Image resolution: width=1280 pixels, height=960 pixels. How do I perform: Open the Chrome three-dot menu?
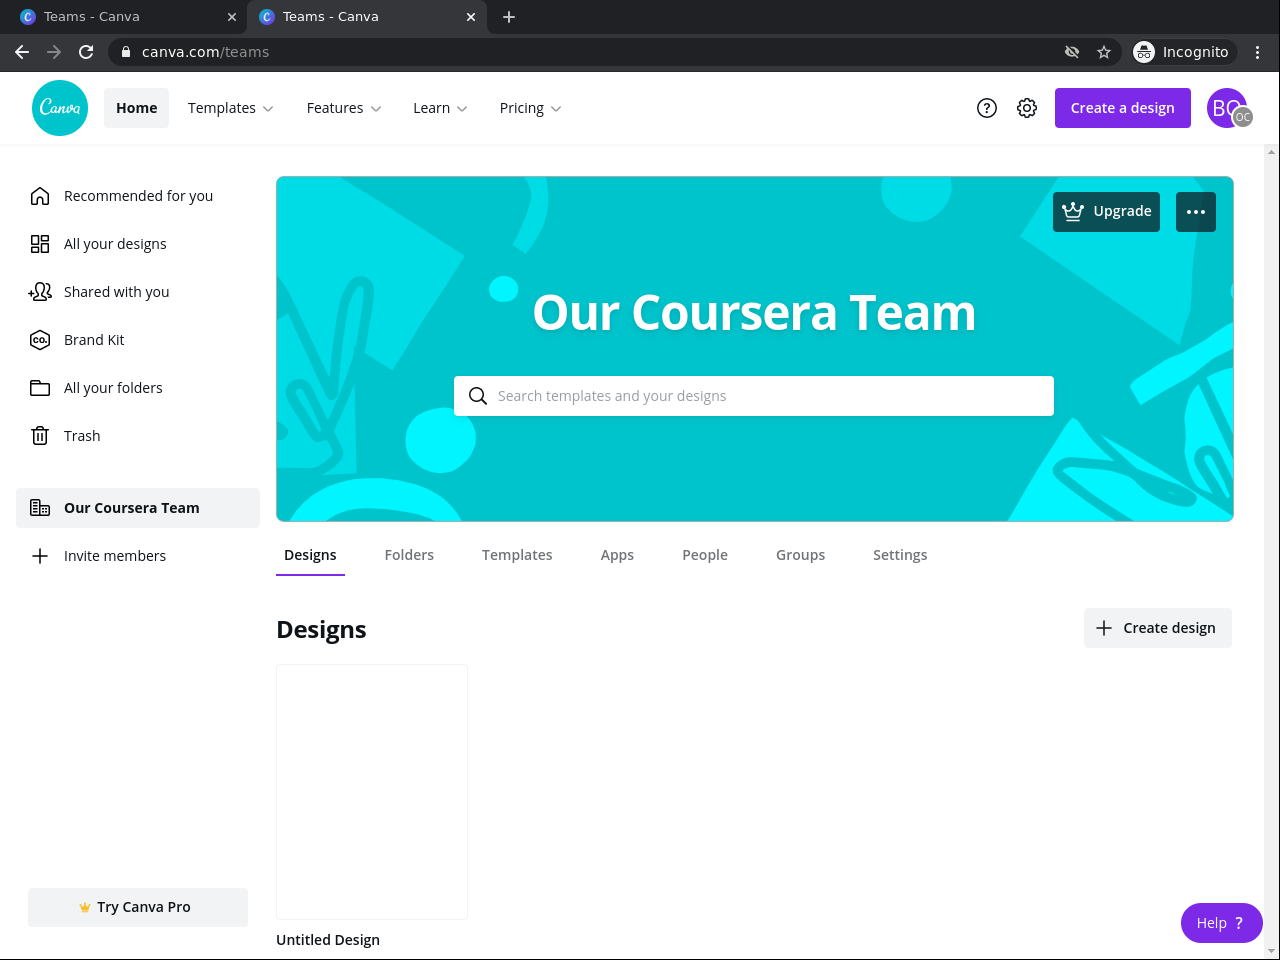[x=1258, y=52]
